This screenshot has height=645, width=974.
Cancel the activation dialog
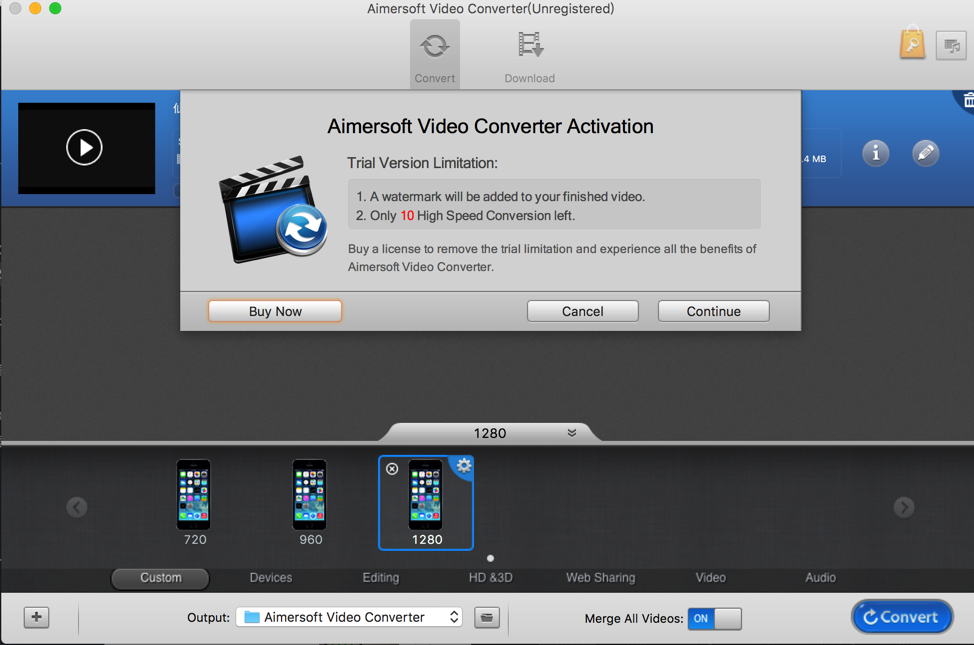[x=583, y=311]
